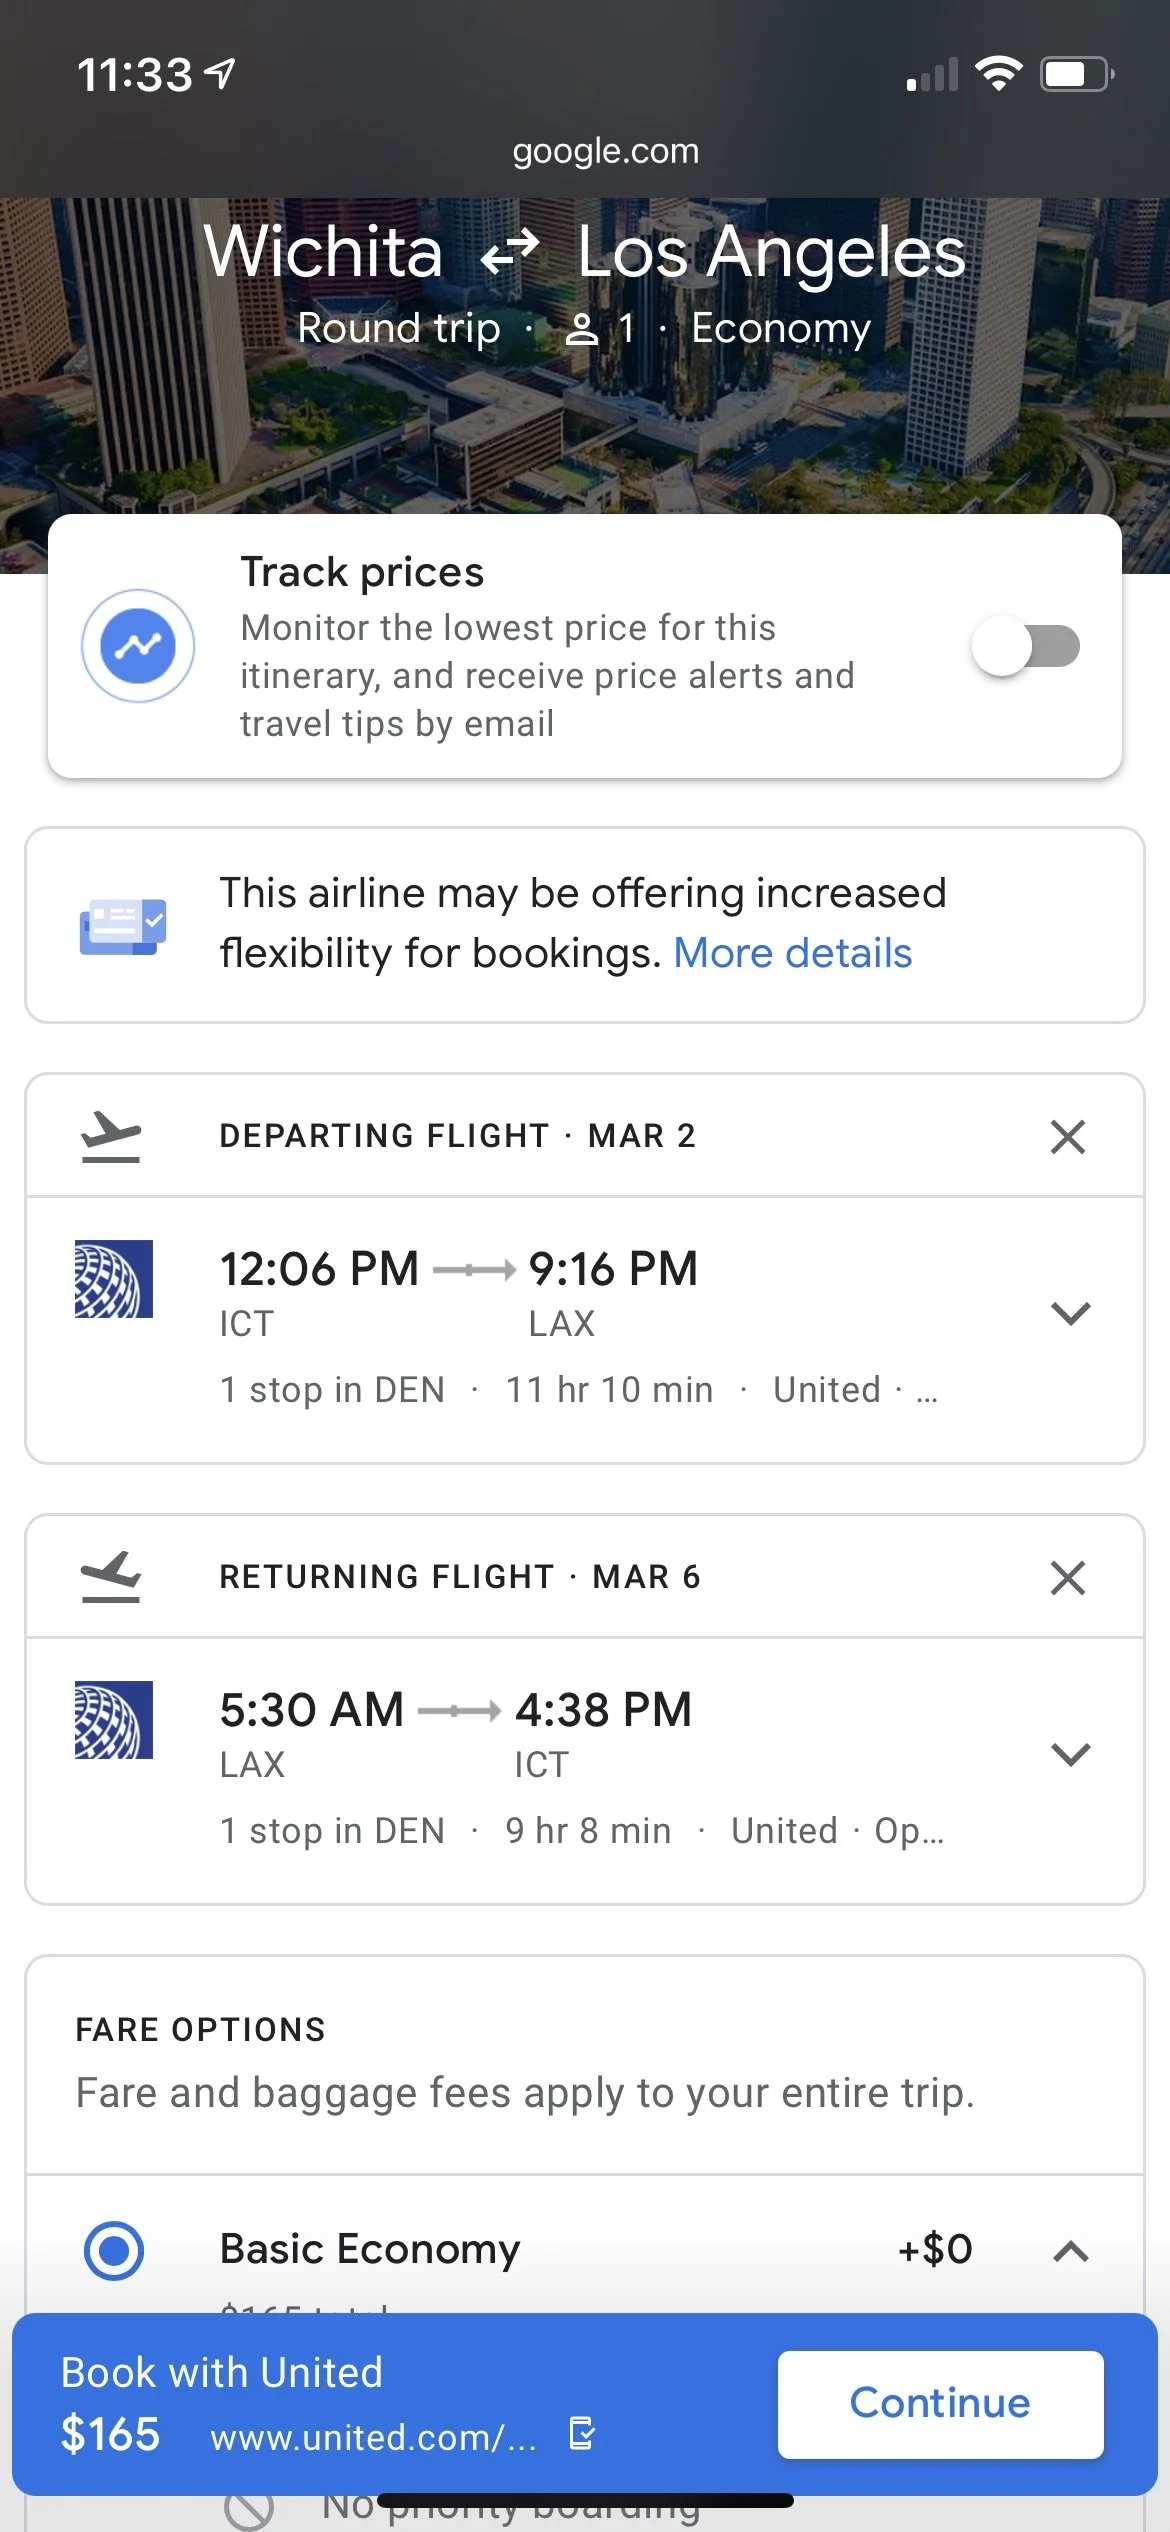
Task: Open More details flexibility link
Action: click(x=792, y=953)
